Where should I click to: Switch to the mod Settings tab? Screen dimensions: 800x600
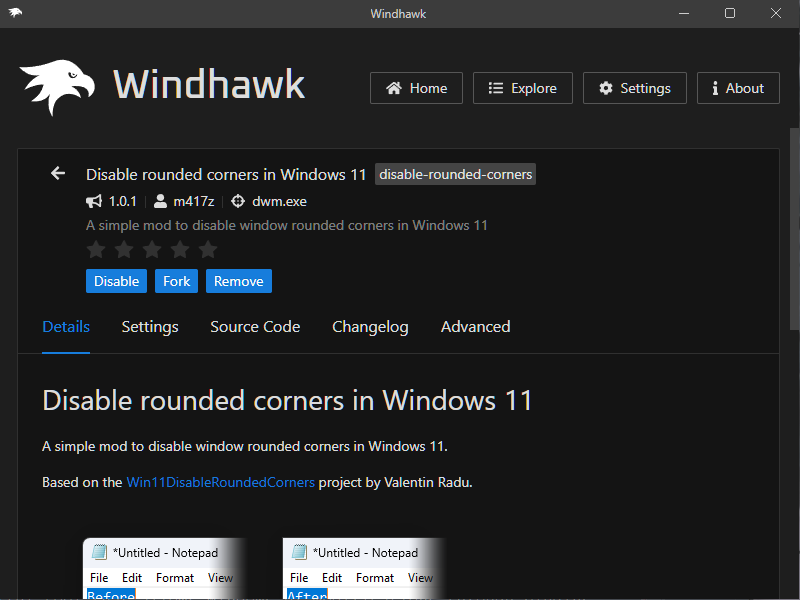point(150,327)
